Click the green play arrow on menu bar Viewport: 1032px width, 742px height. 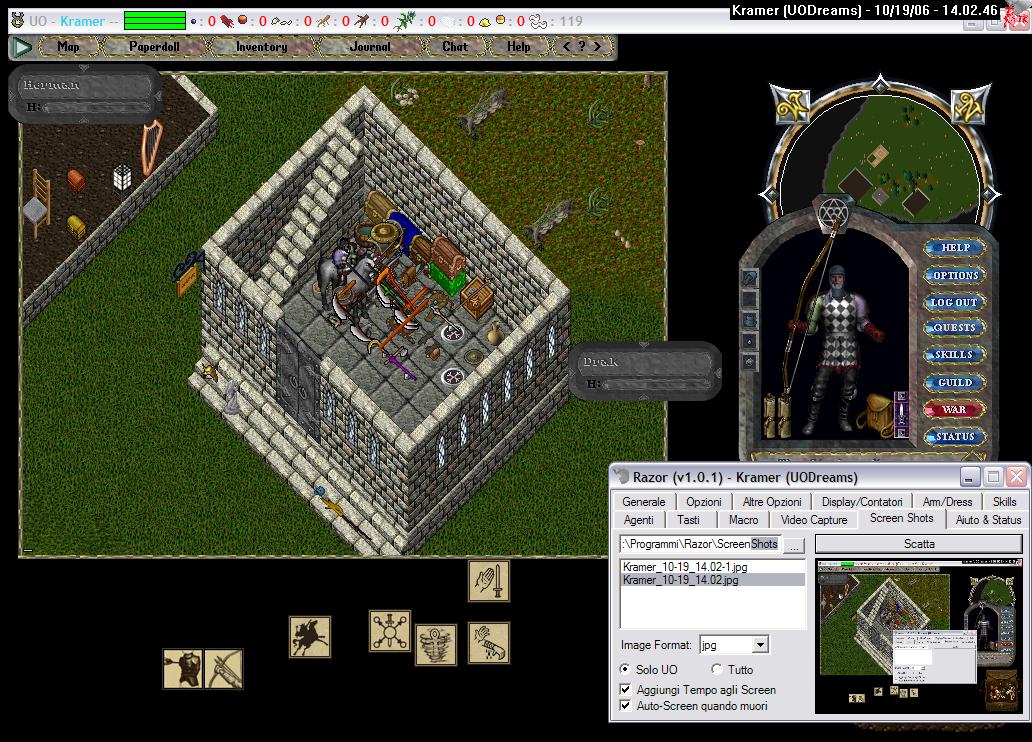click(22, 47)
